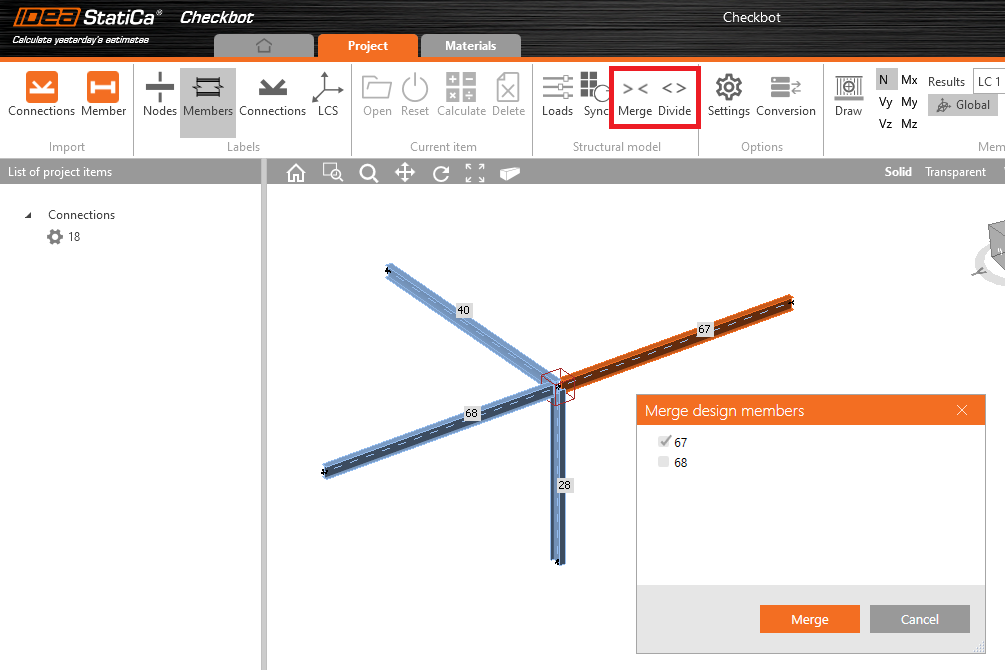Toggle Nodes labels
This screenshot has height=670, width=1005.
click(x=160, y=94)
